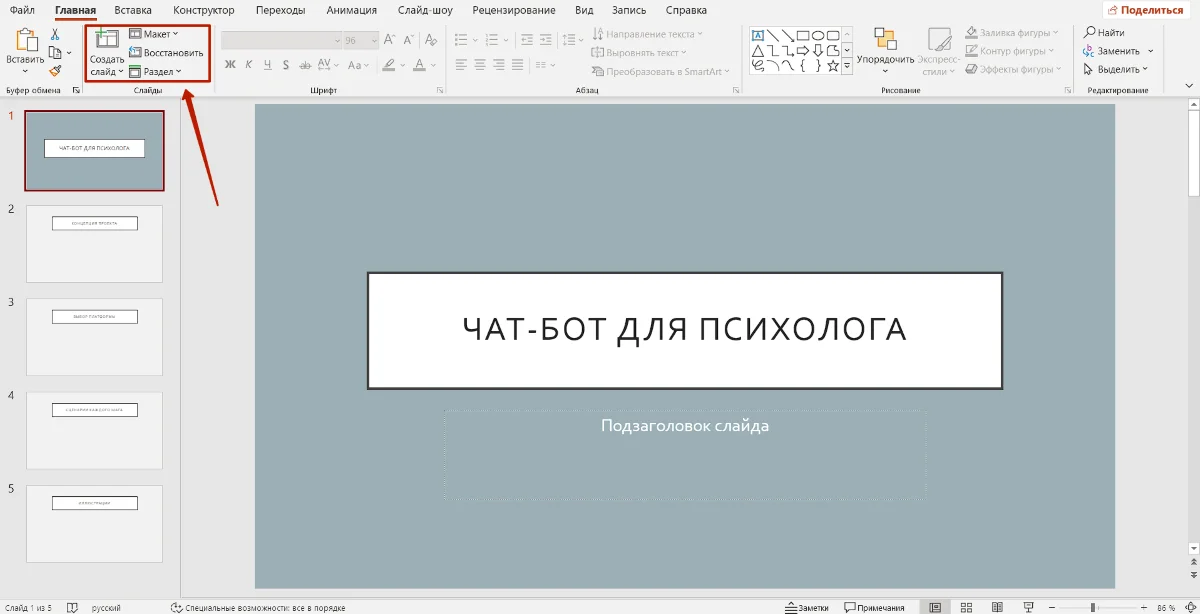Click the Cut scissors icon

[x=56, y=35]
